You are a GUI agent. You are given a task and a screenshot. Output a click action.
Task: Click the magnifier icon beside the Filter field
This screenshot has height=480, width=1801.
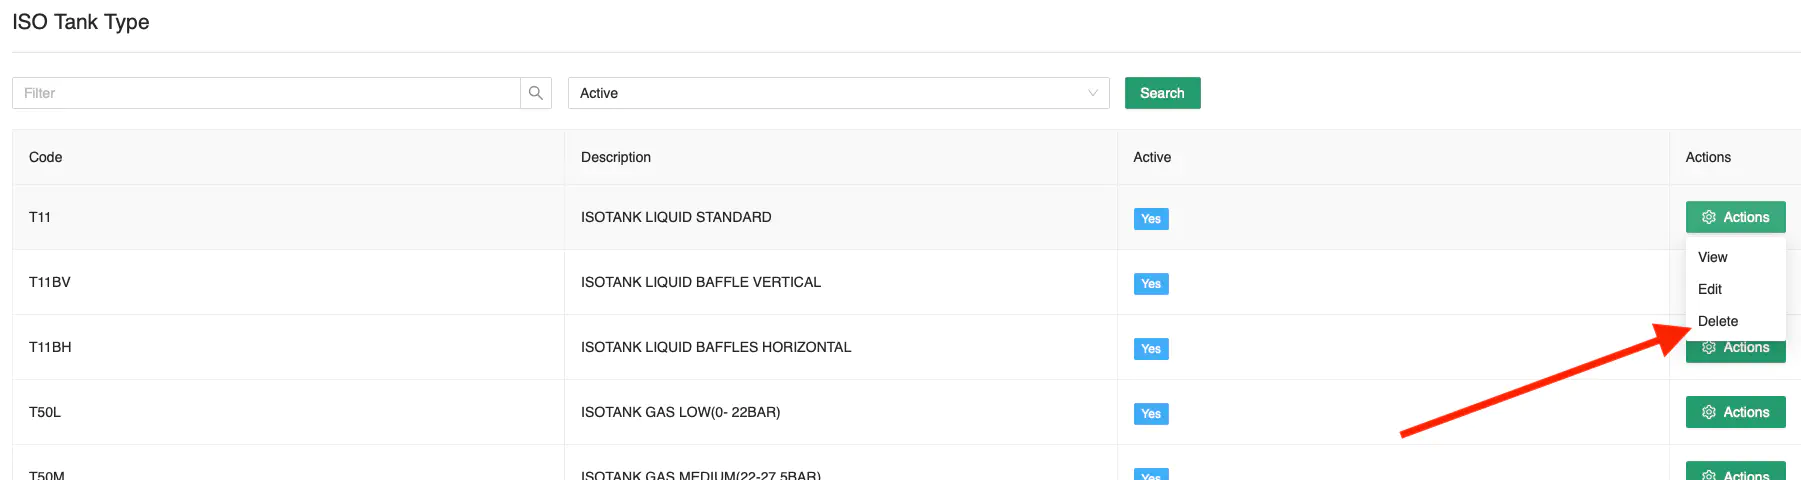[536, 93]
